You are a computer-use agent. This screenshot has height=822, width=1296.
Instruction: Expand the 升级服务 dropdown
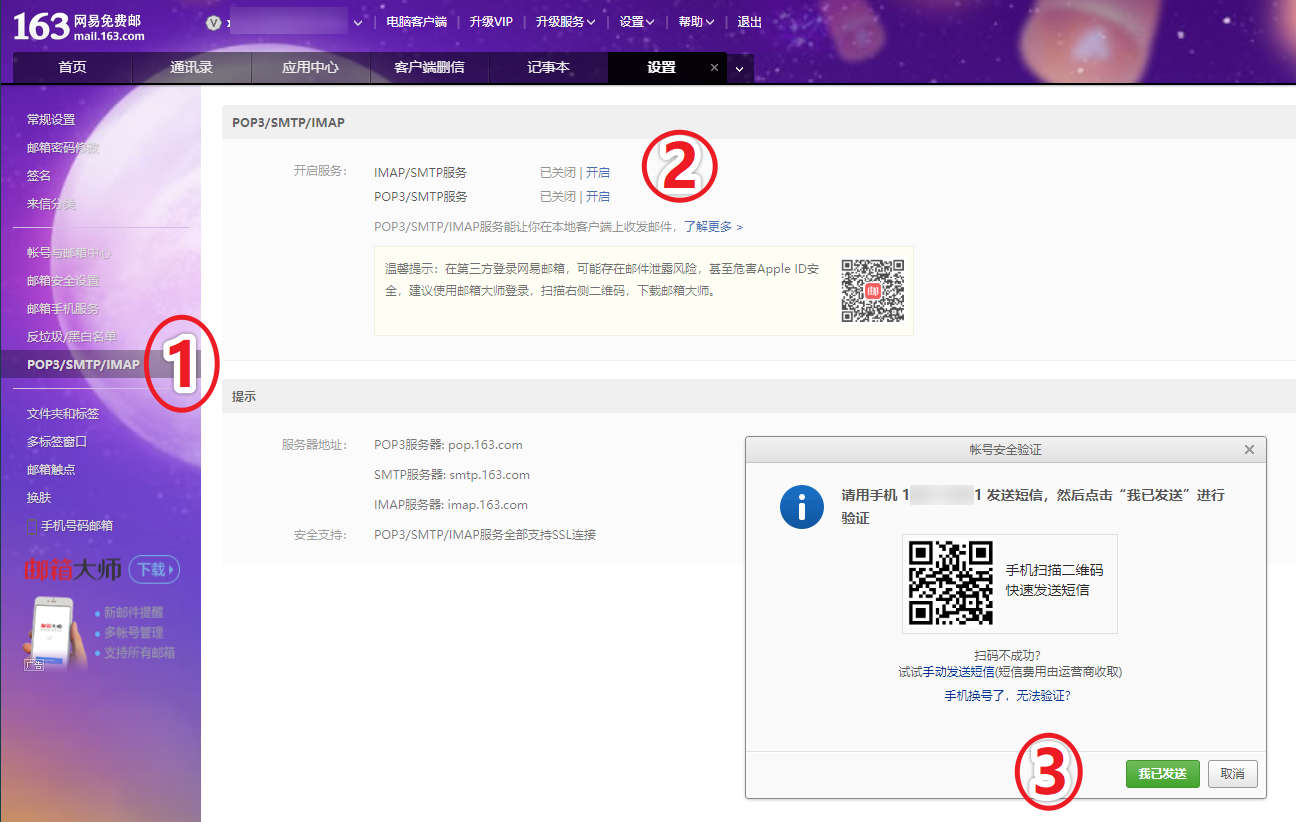(565, 22)
